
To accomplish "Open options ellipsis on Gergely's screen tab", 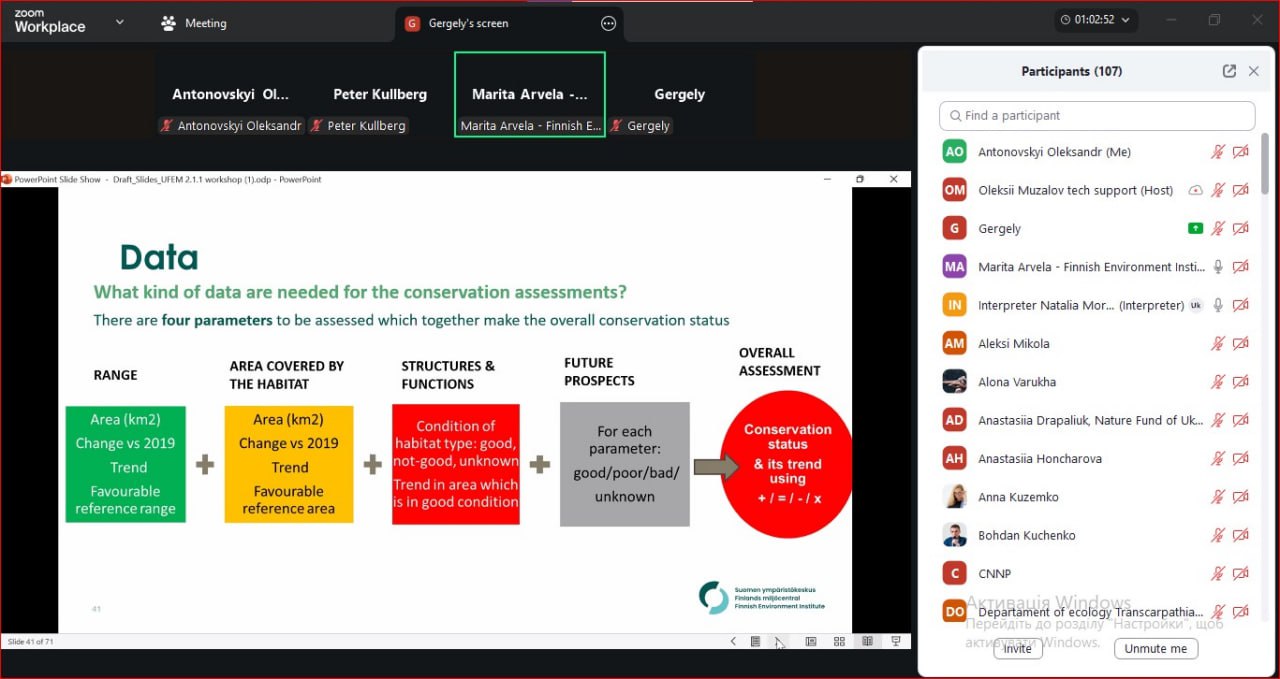I will click(608, 23).
